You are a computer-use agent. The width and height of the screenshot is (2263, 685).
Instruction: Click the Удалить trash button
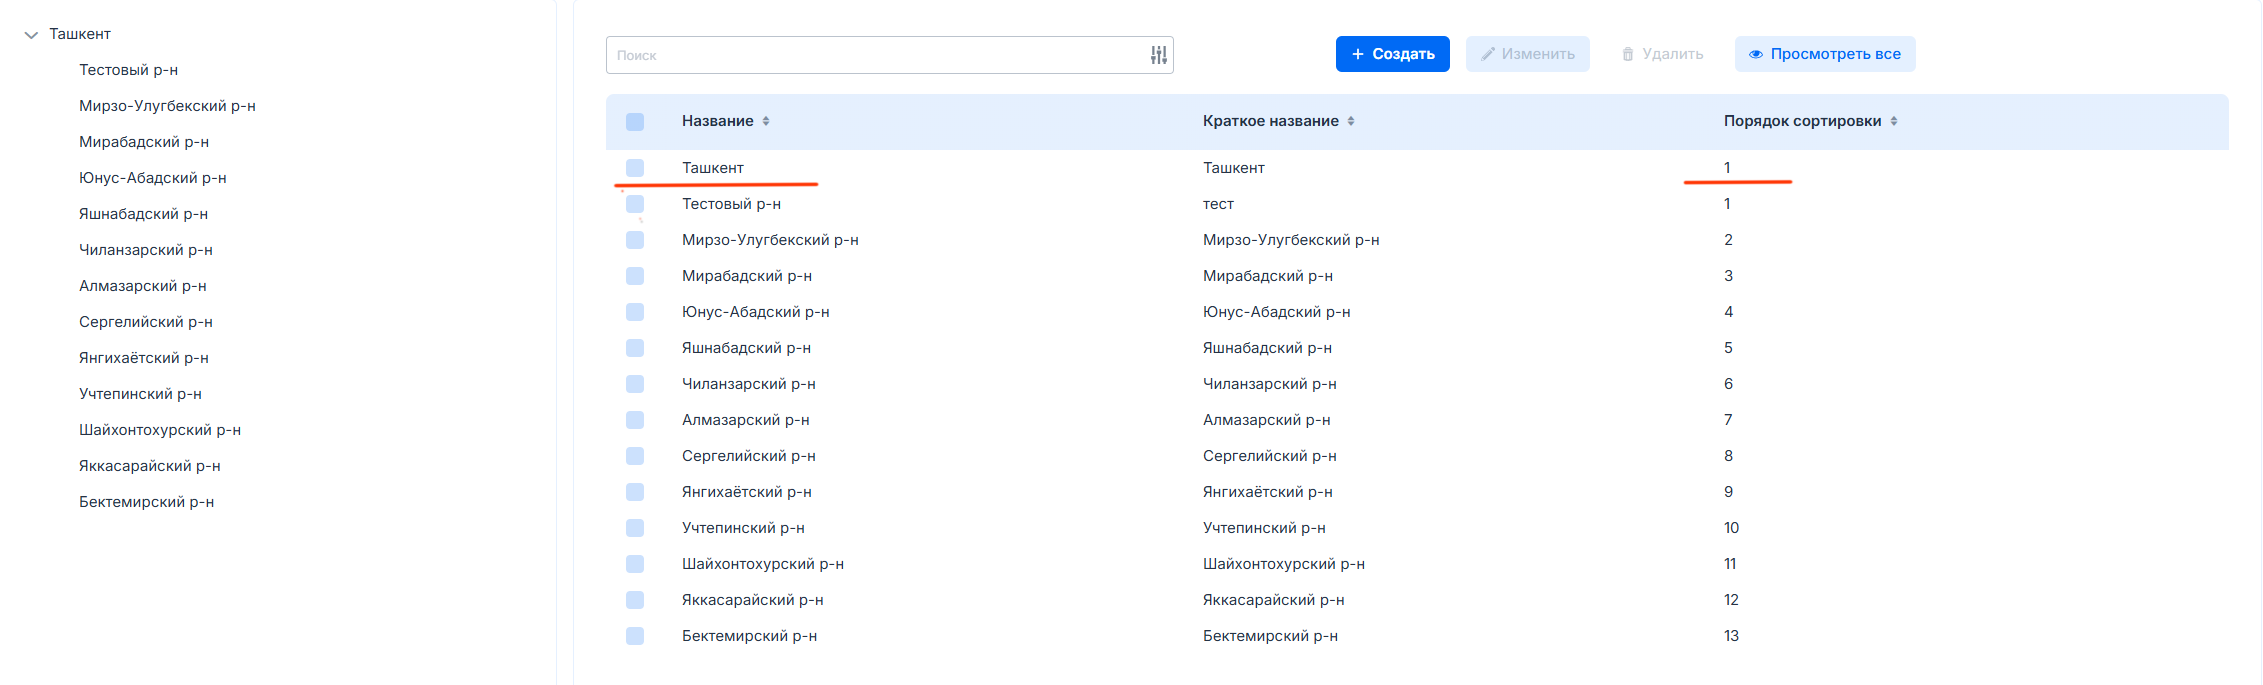[x=1662, y=54]
